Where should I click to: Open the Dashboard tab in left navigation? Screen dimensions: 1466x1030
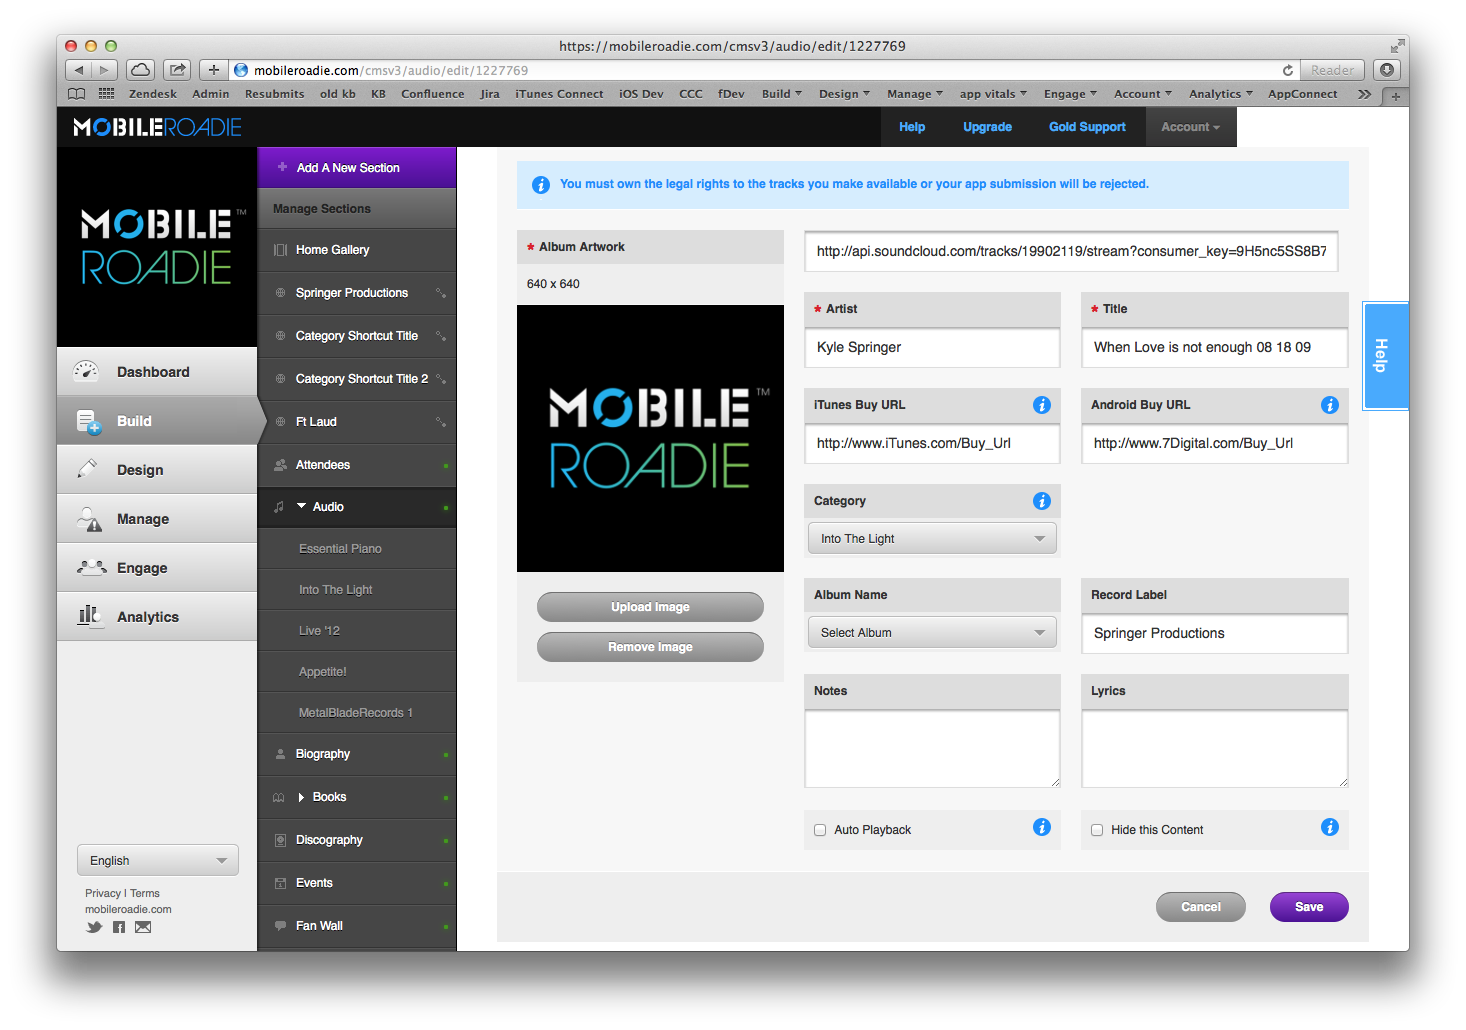coord(153,372)
